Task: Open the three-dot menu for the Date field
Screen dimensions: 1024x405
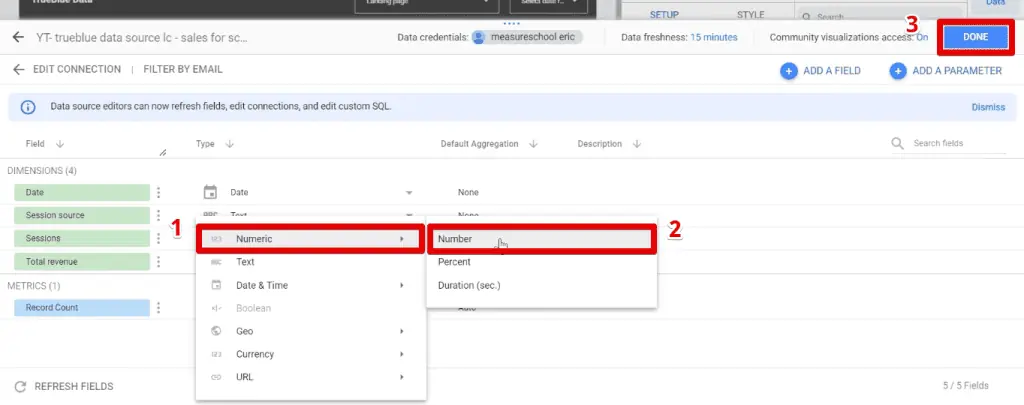Action: point(158,192)
